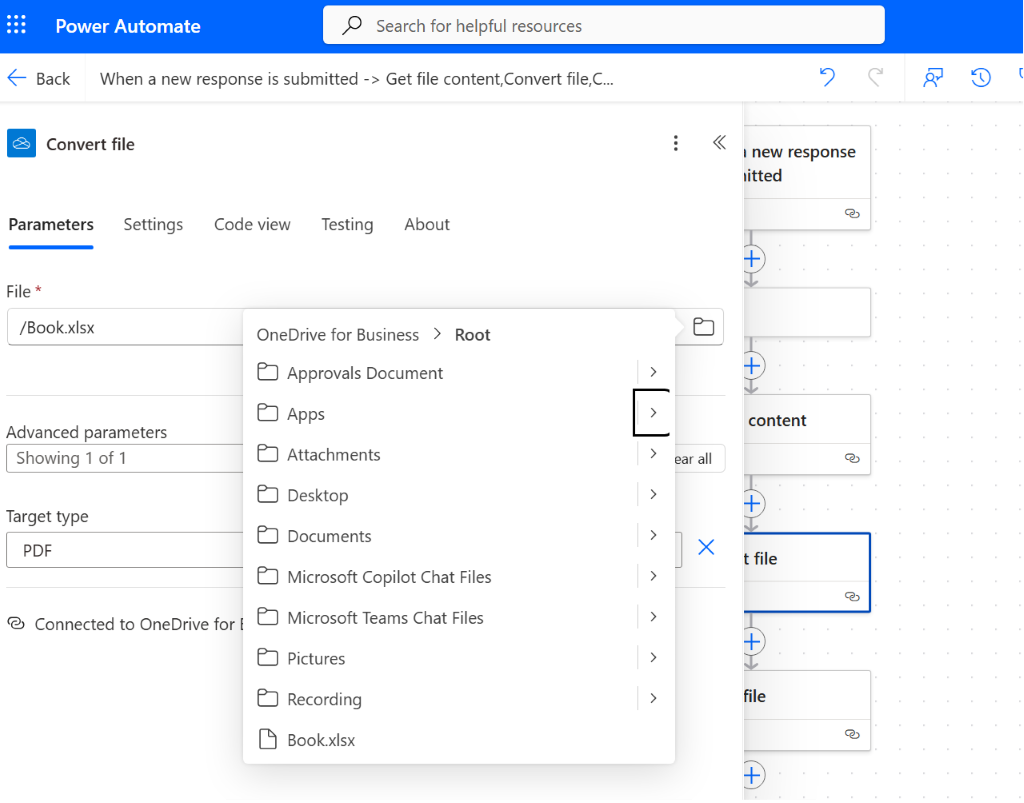Open the About tab
1024x803 pixels.
point(427,225)
